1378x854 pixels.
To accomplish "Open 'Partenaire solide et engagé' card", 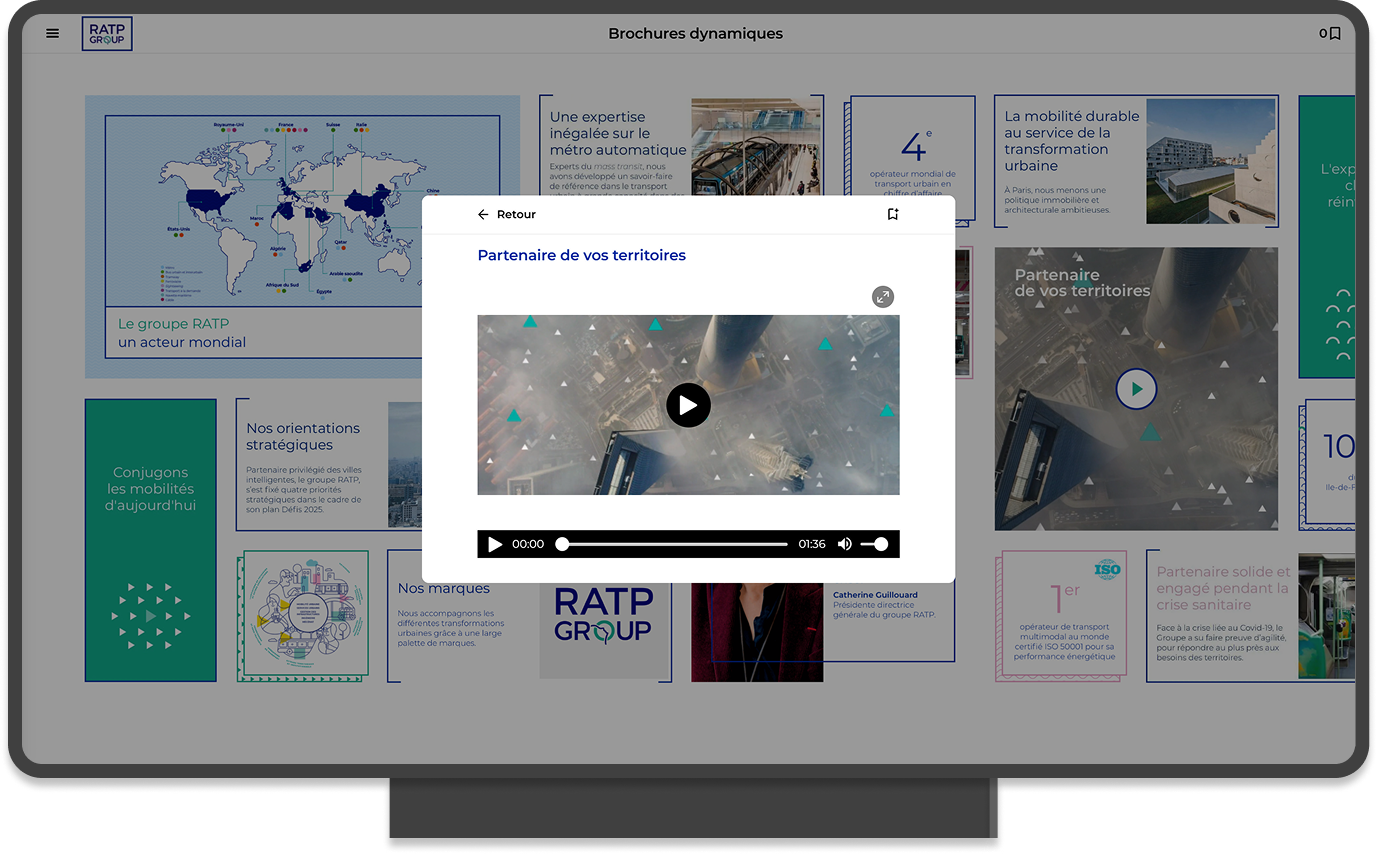I will coord(1250,616).
